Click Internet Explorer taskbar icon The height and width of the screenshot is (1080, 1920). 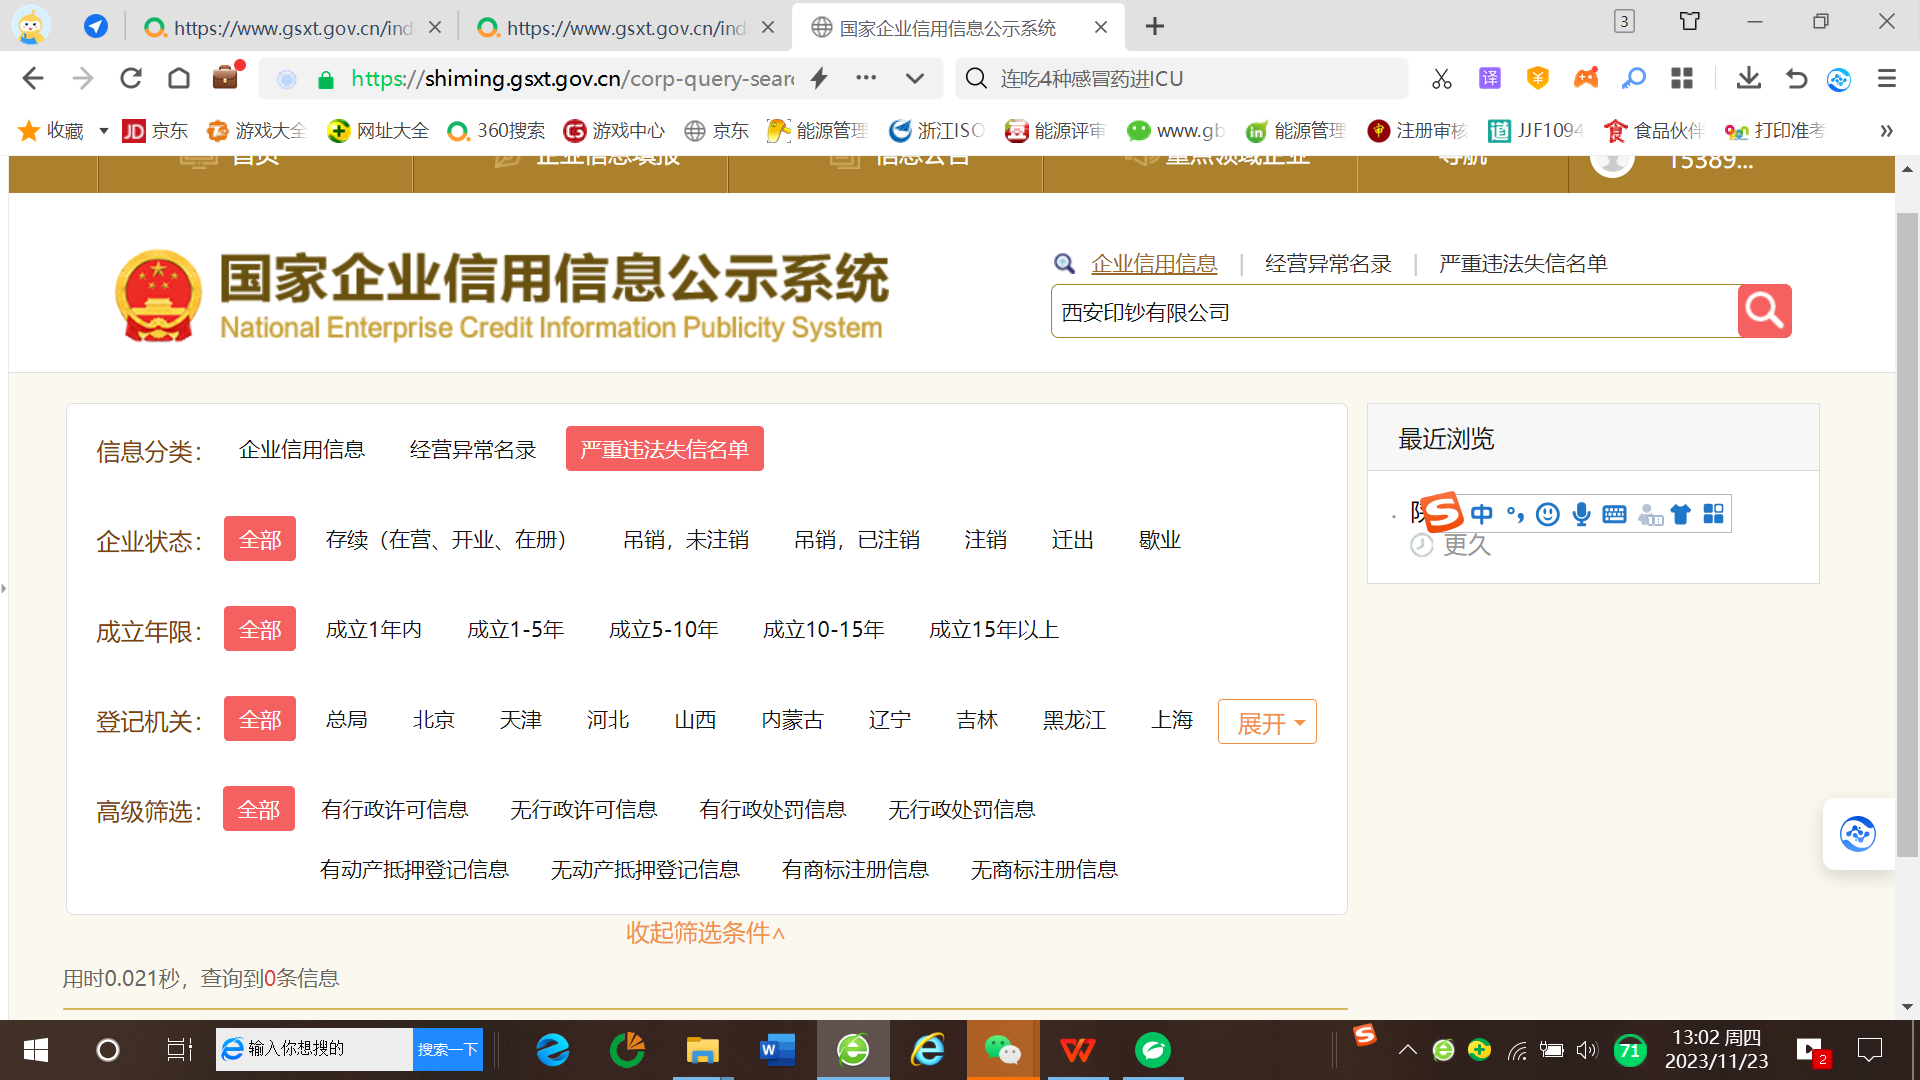928,1050
